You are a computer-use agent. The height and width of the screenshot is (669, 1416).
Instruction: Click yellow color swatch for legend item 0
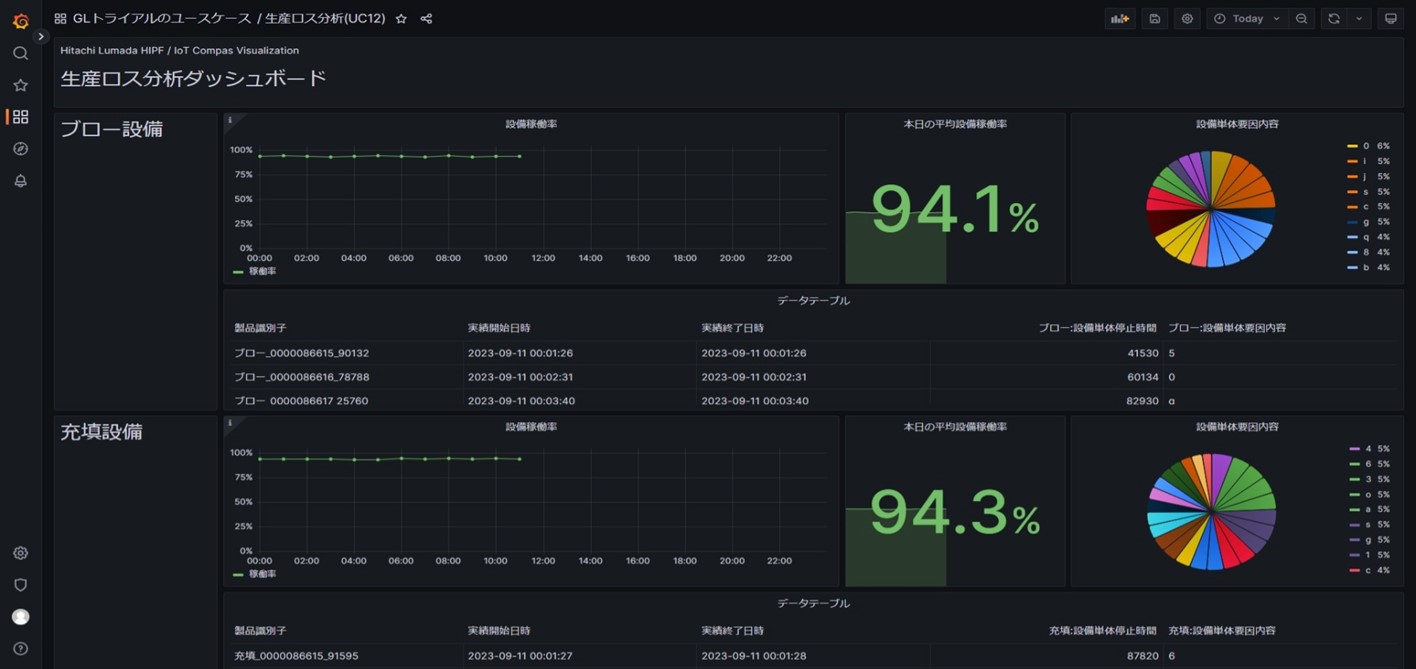point(1352,146)
